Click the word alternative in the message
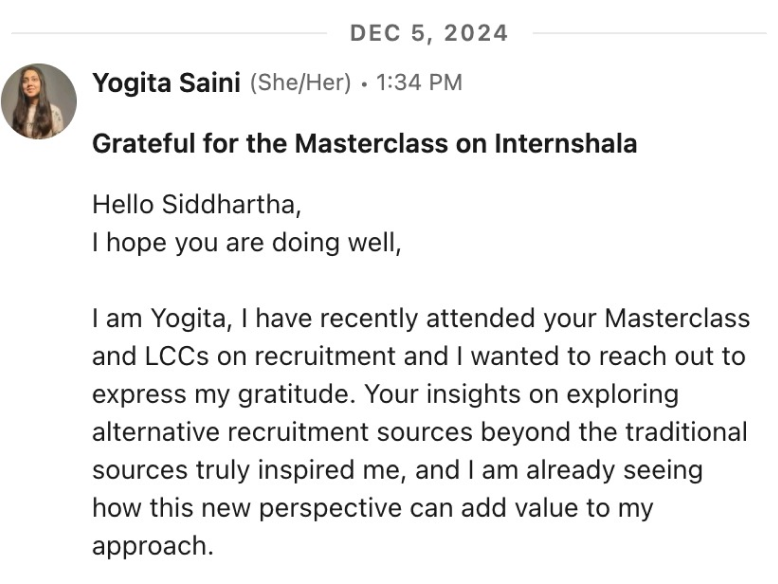This screenshot has width=778, height=584. pyautogui.click(x=156, y=432)
